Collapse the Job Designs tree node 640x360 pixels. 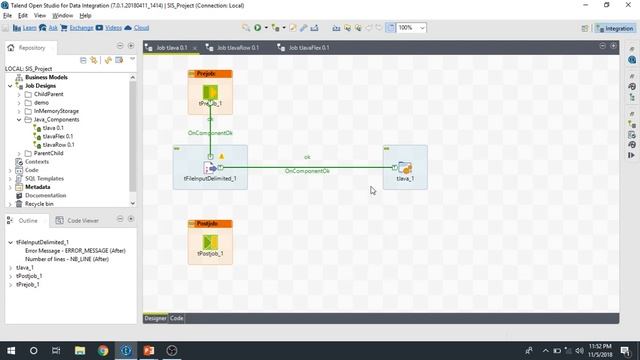tap(10, 86)
